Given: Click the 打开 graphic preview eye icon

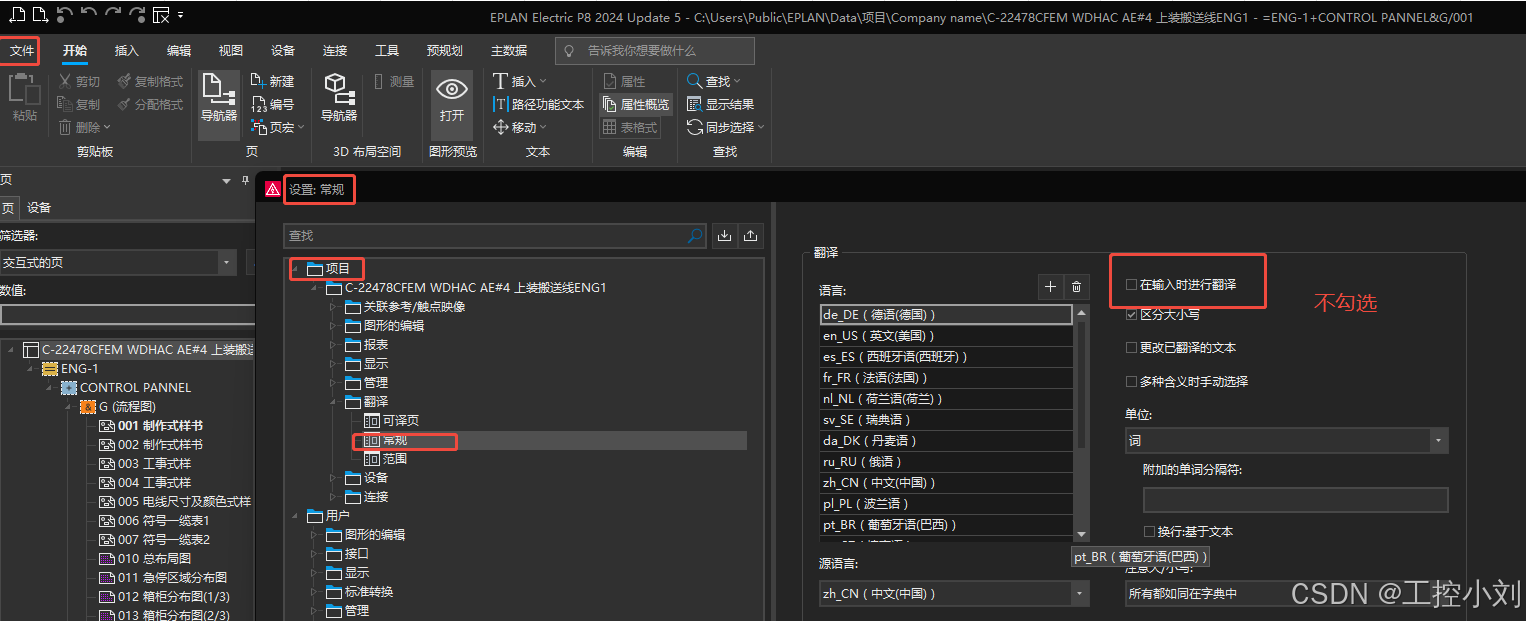Looking at the screenshot, I should coord(452,89).
